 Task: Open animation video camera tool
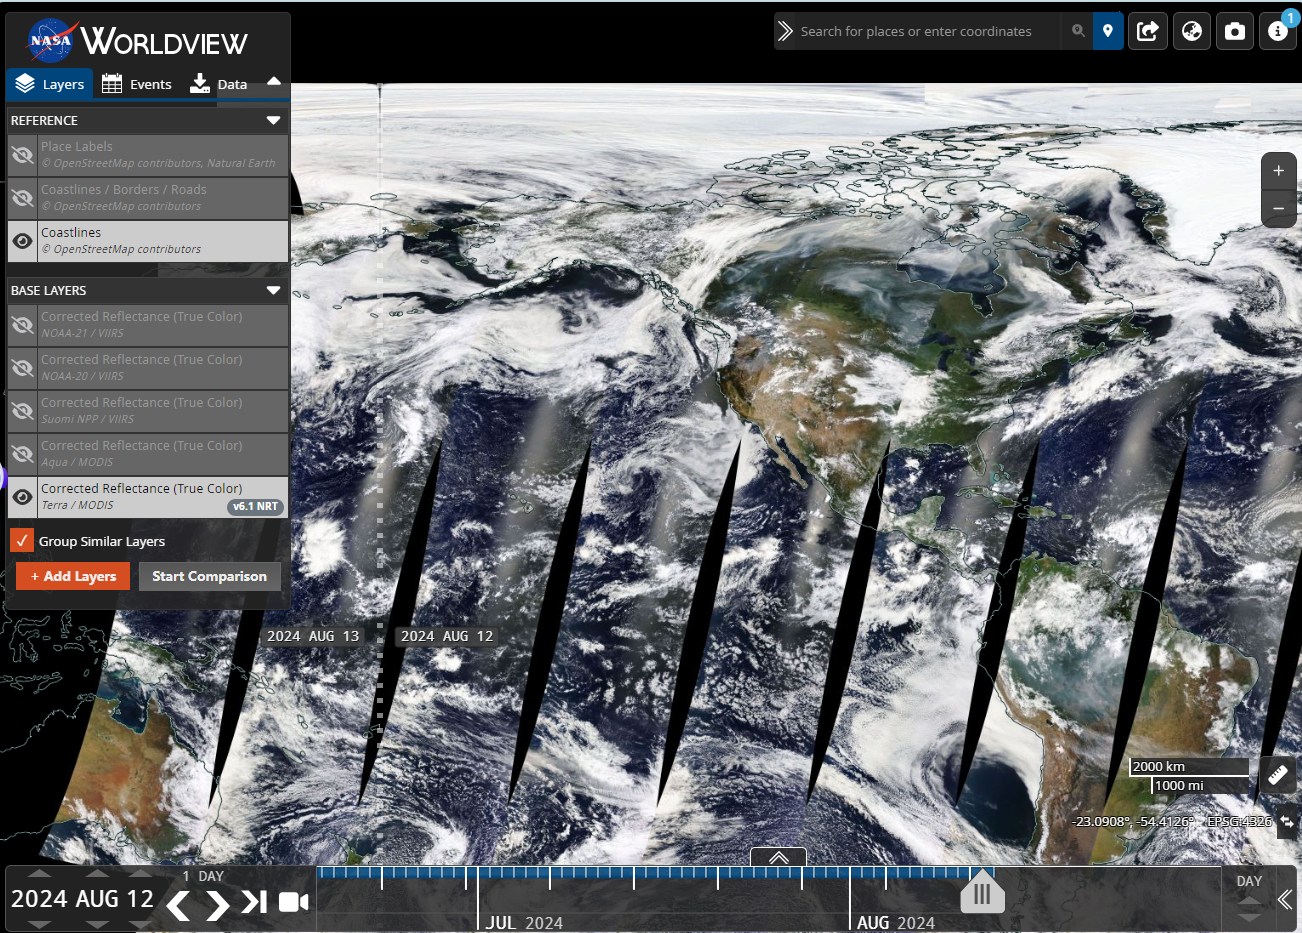tap(293, 902)
